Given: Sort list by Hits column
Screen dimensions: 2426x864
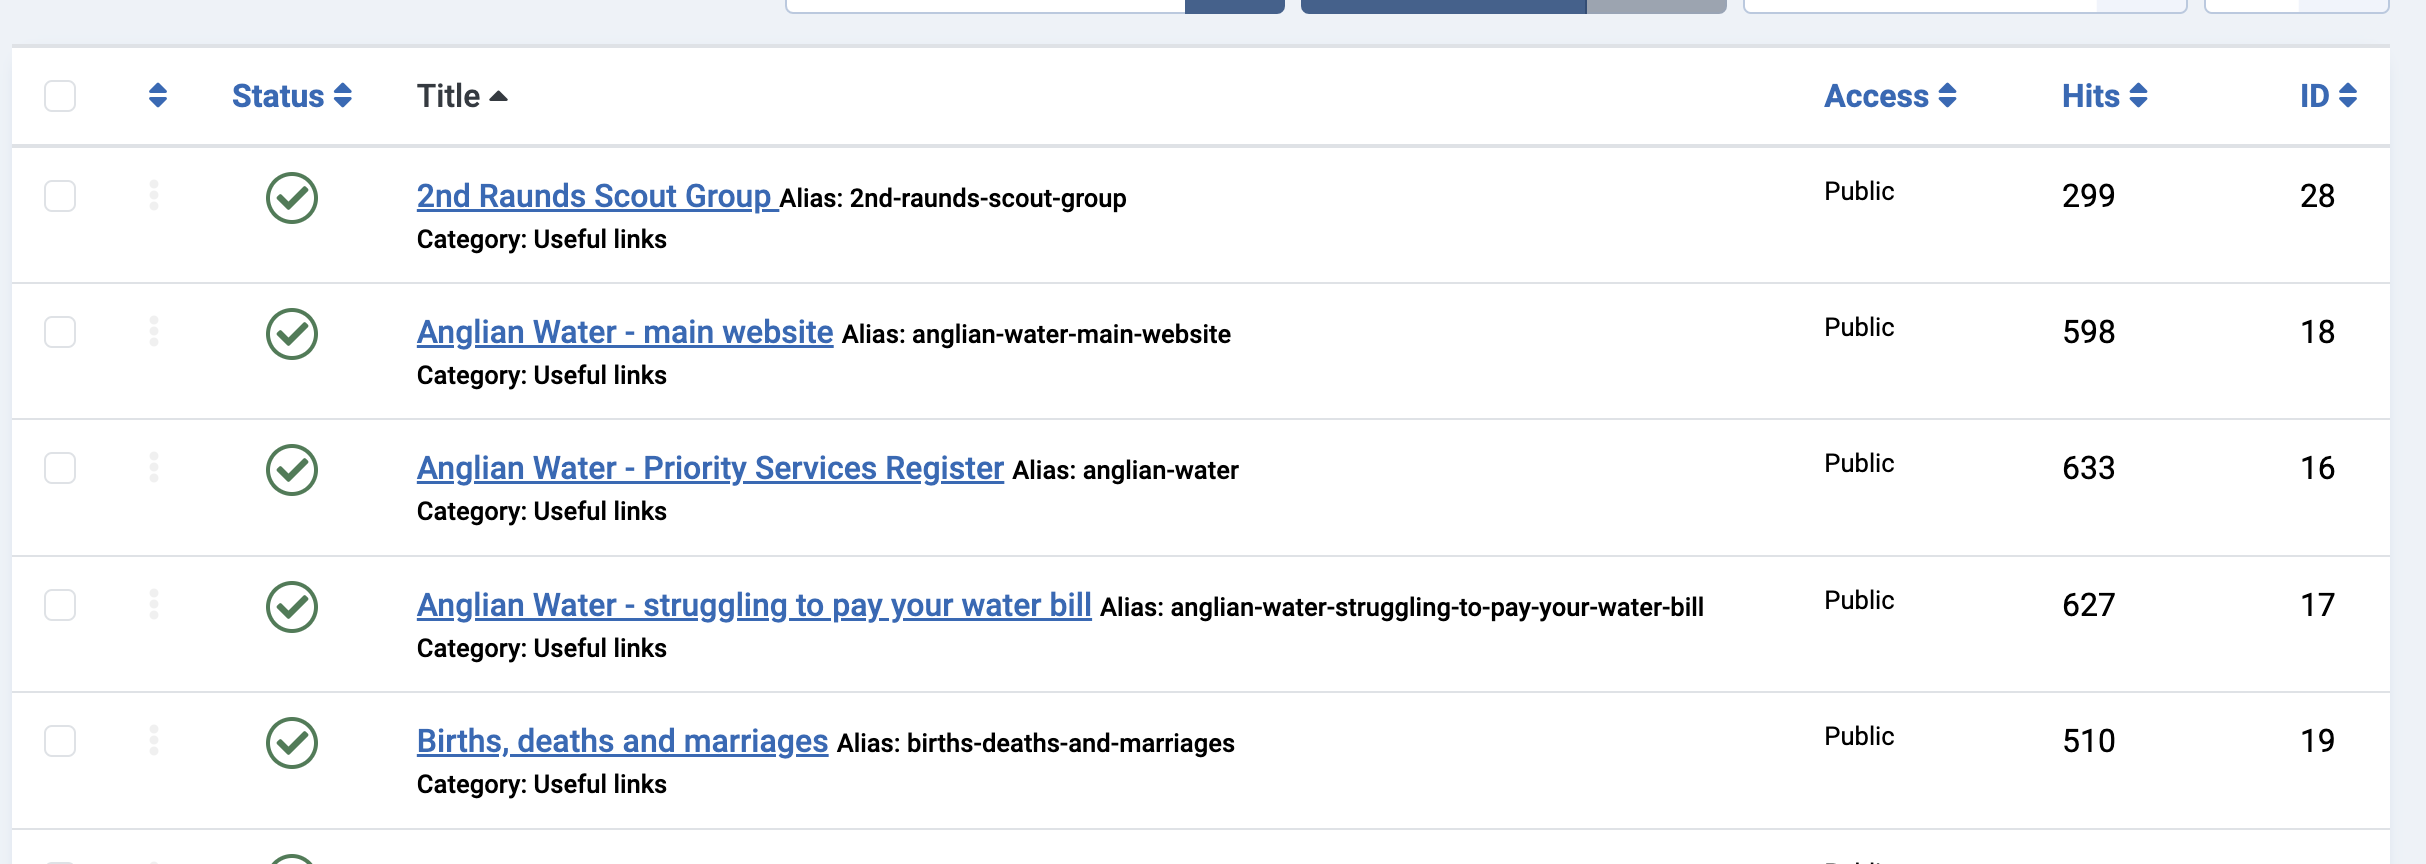Looking at the screenshot, I should (2105, 96).
